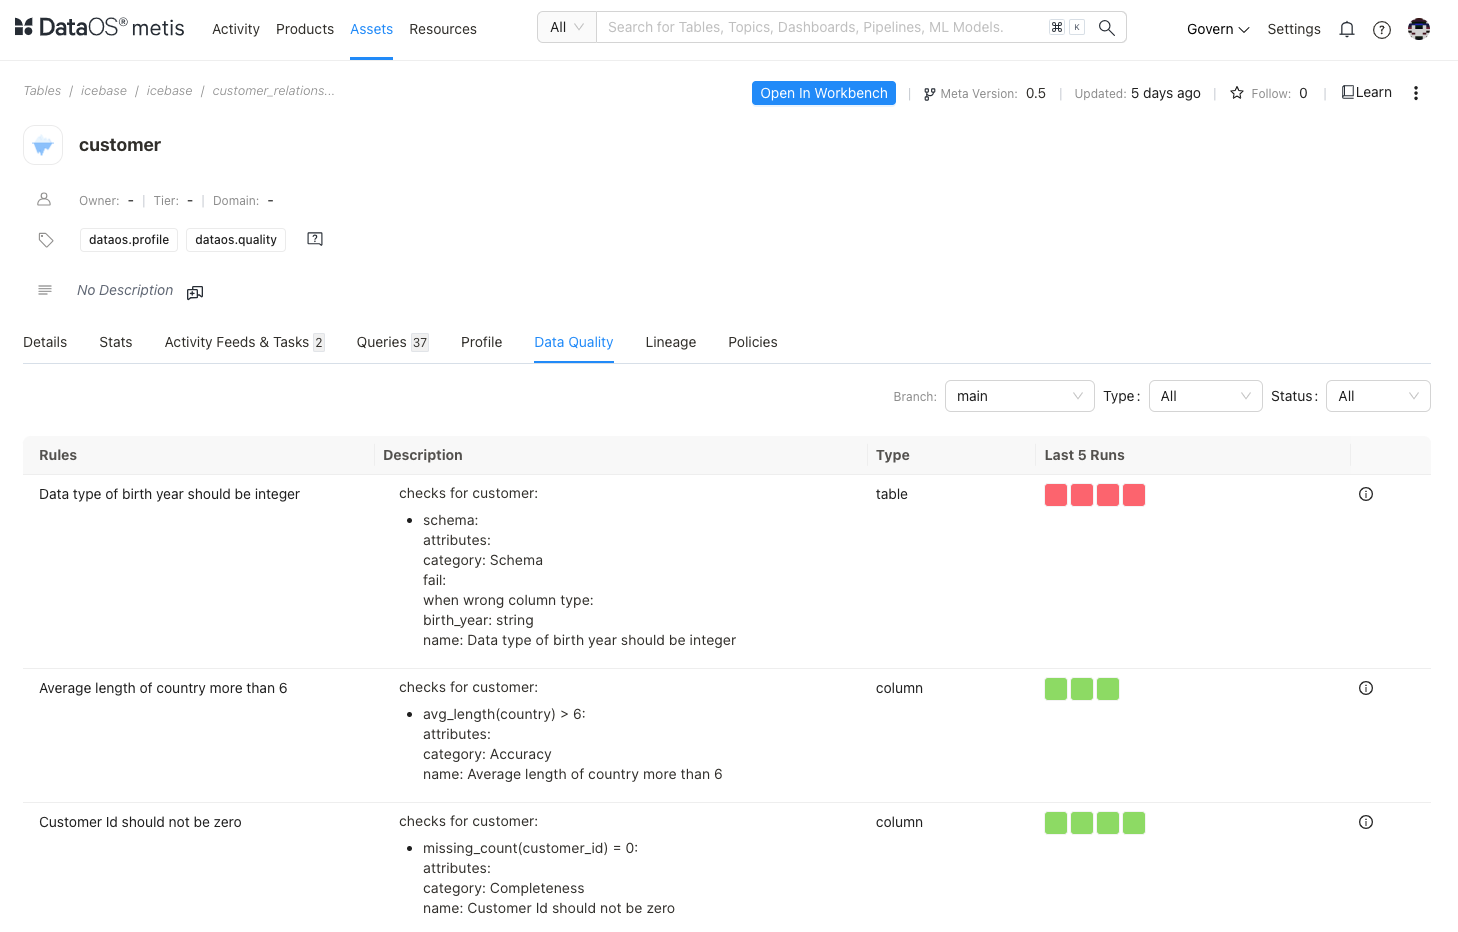This screenshot has height=932, width=1458.
Task: Click Open In Workbench button
Action: coord(823,93)
